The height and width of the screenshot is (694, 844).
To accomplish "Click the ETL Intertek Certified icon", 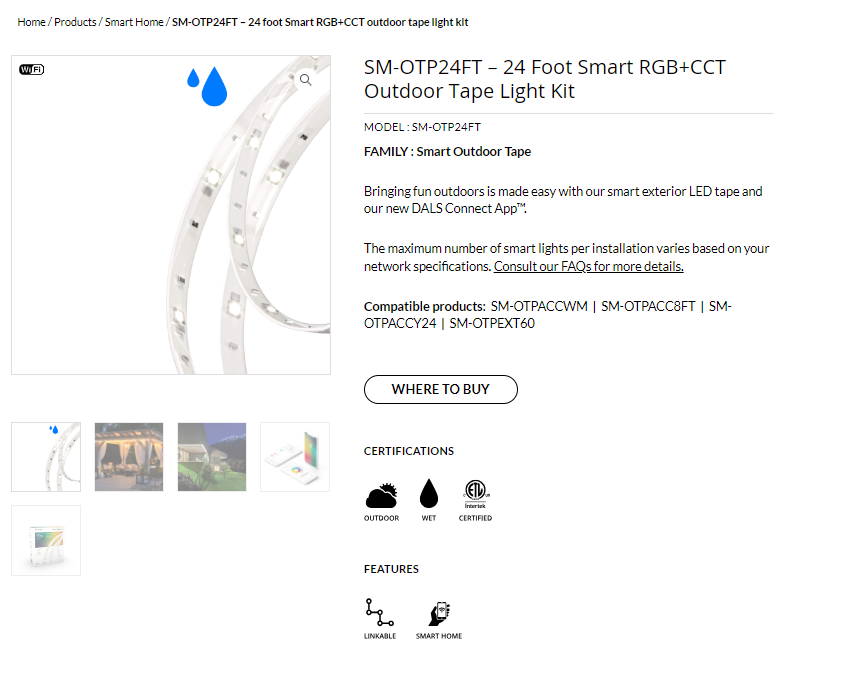I will coord(475,494).
